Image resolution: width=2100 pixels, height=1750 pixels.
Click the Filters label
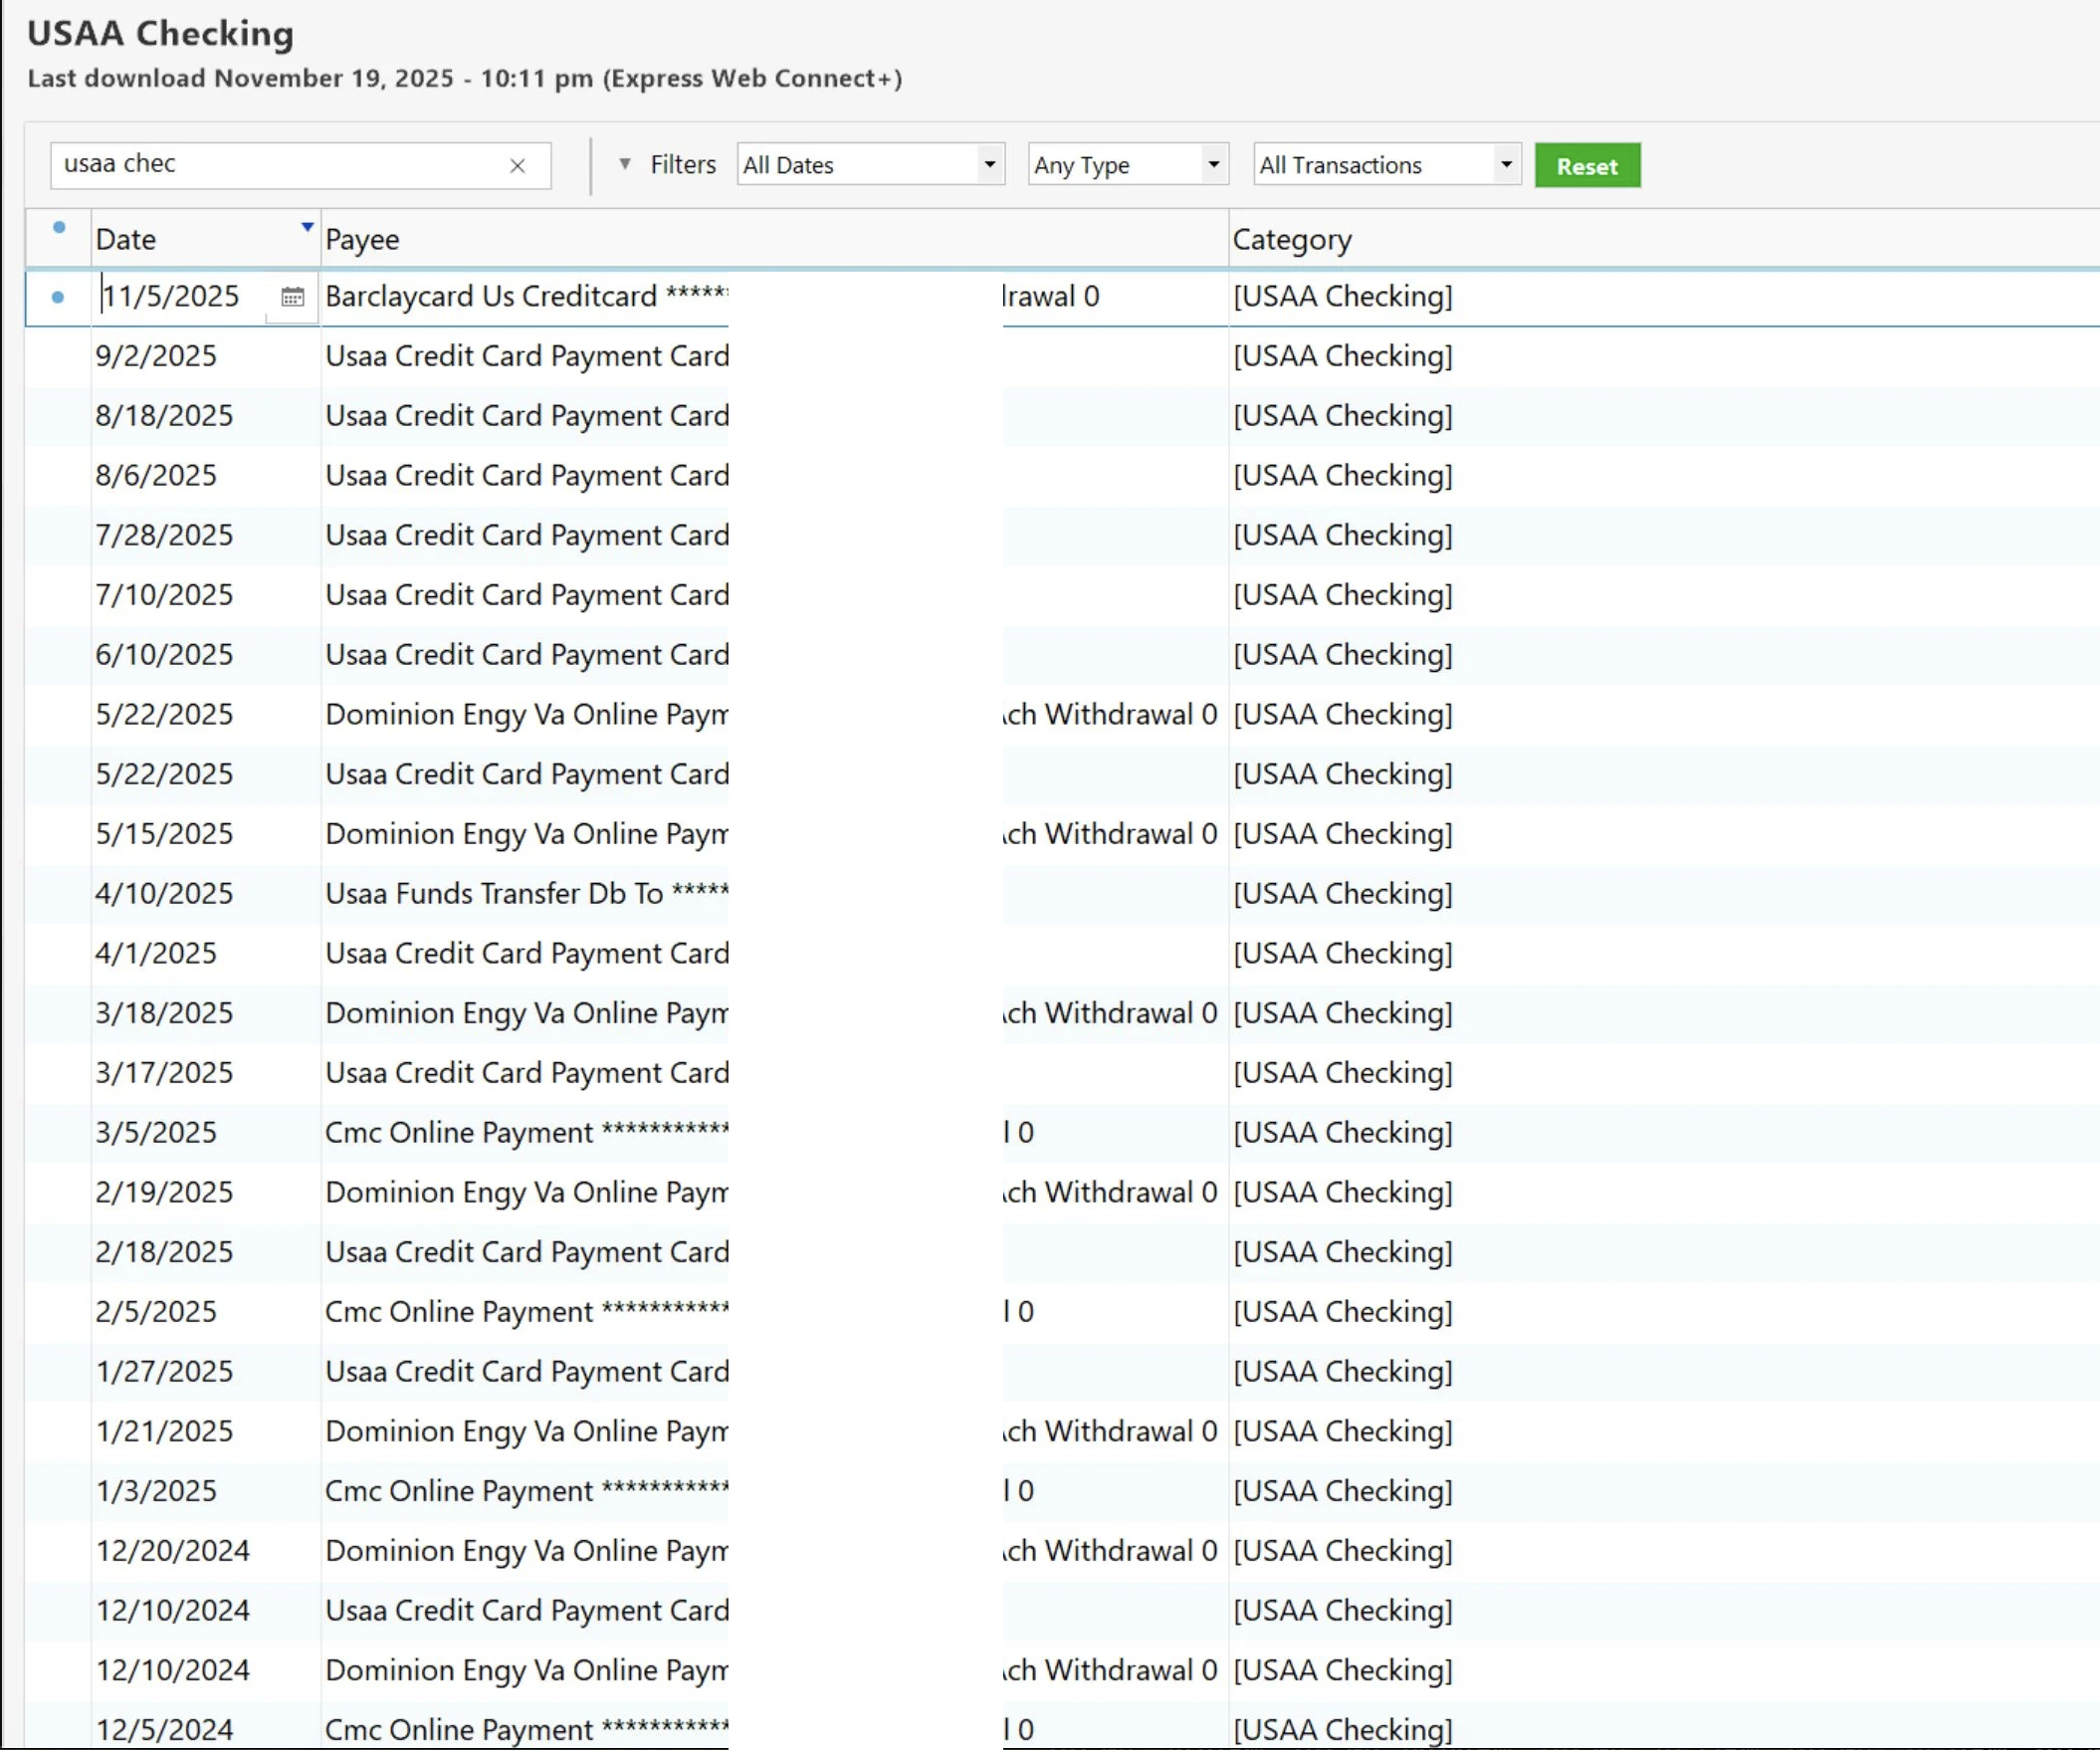683,165
